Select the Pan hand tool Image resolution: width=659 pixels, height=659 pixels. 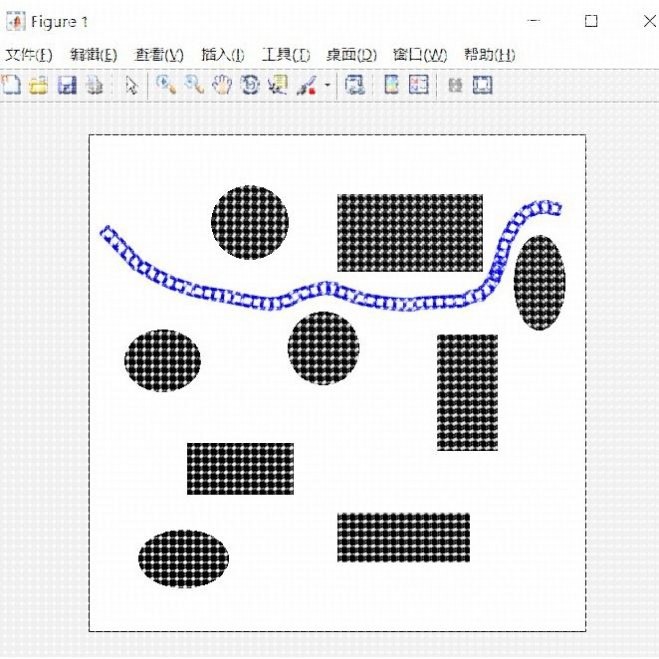(x=222, y=85)
